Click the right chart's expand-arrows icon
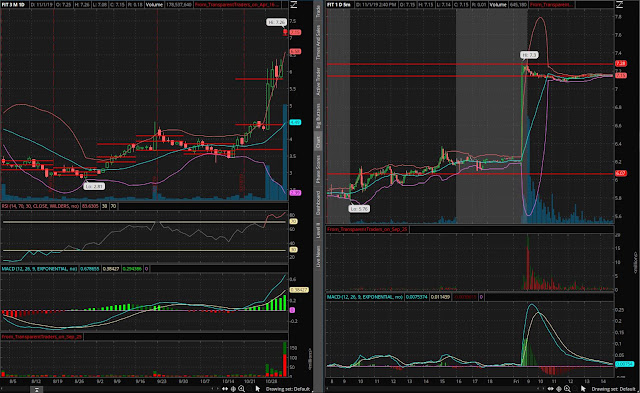 click(551, 389)
